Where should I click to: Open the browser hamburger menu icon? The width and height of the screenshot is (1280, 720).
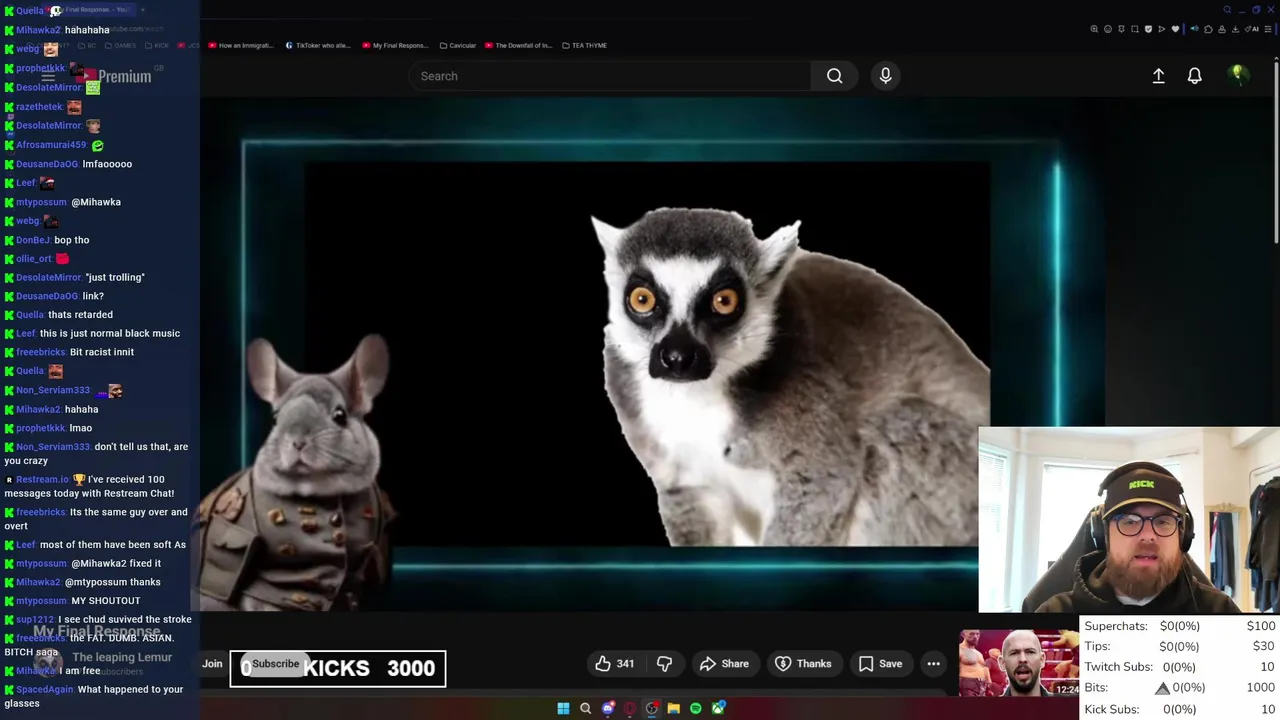[1267, 29]
